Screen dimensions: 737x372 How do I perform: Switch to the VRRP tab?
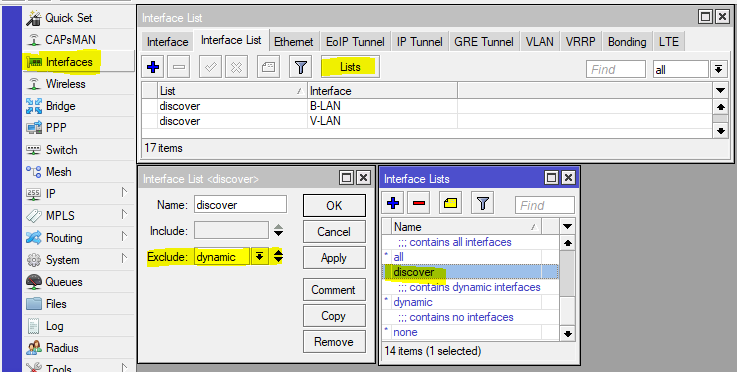[x=580, y=42]
